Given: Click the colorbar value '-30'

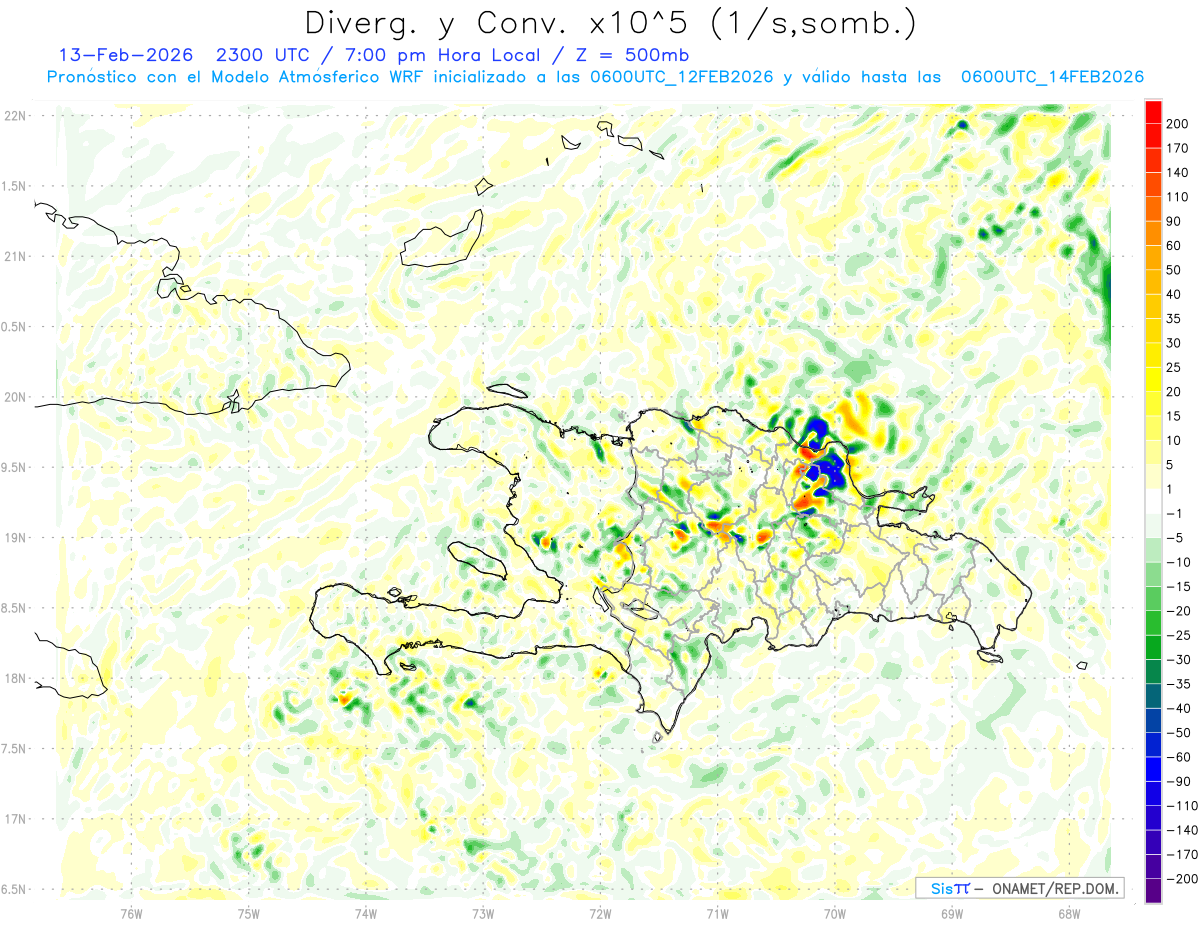Looking at the screenshot, I should click(1178, 660).
